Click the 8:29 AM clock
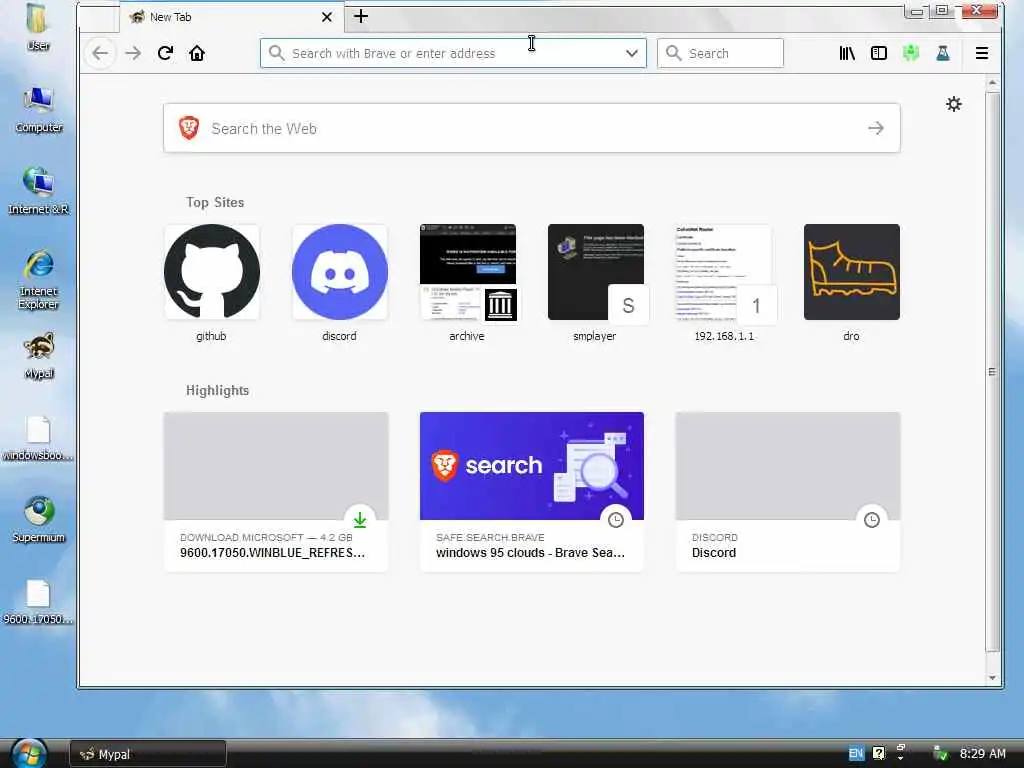Image resolution: width=1024 pixels, height=768 pixels. coord(982,754)
